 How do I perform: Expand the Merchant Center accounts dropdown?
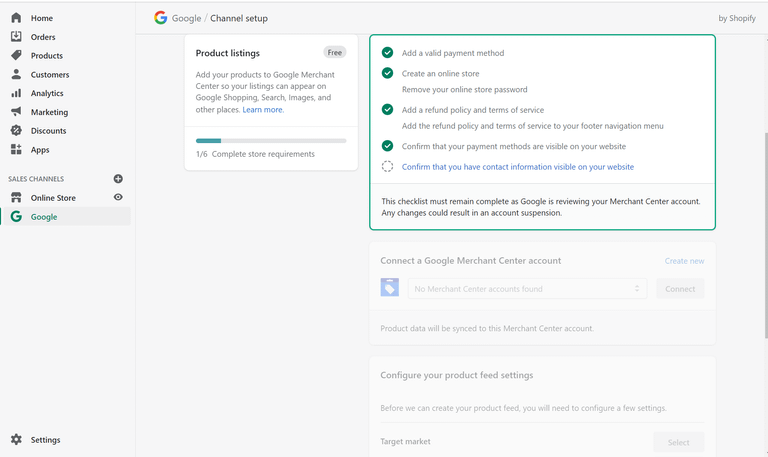tap(527, 289)
